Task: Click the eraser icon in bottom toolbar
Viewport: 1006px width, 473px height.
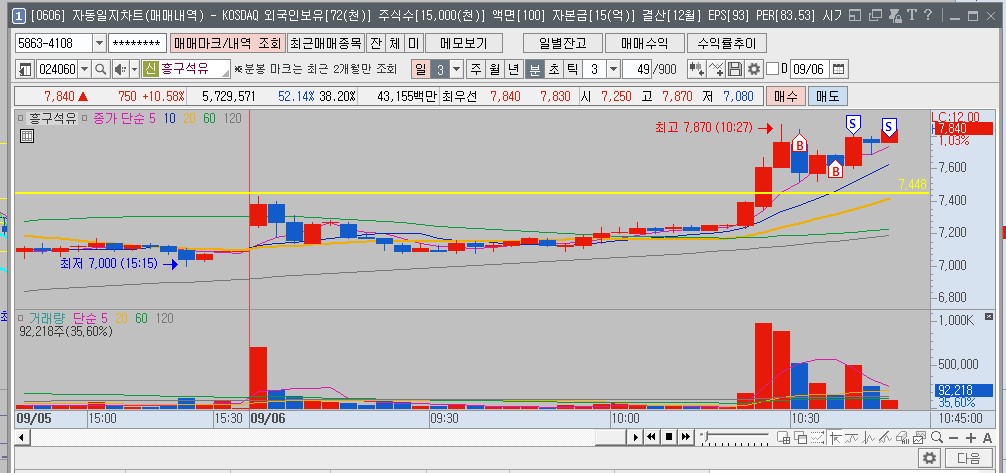Action: pos(902,437)
